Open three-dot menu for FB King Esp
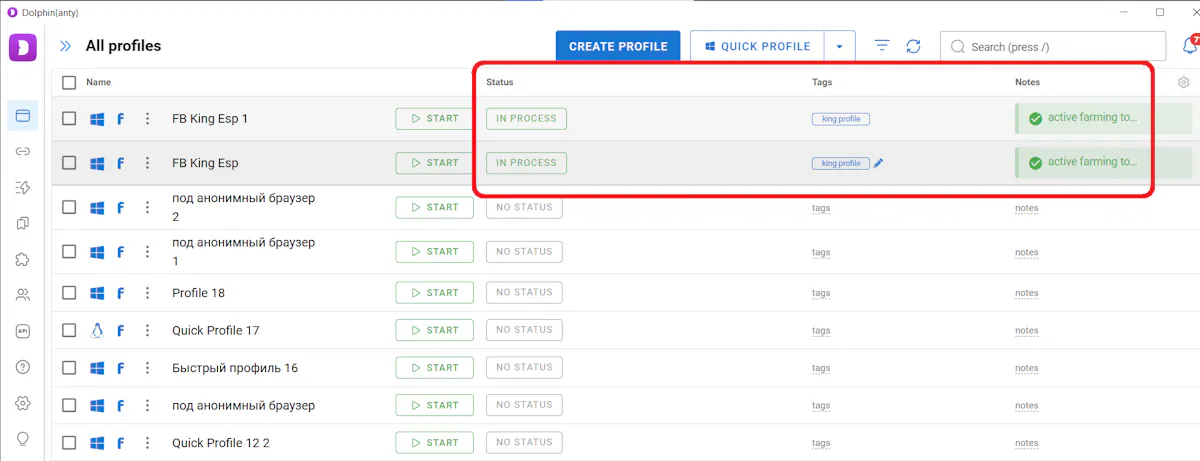The image size is (1200, 461). pyautogui.click(x=147, y=163)
